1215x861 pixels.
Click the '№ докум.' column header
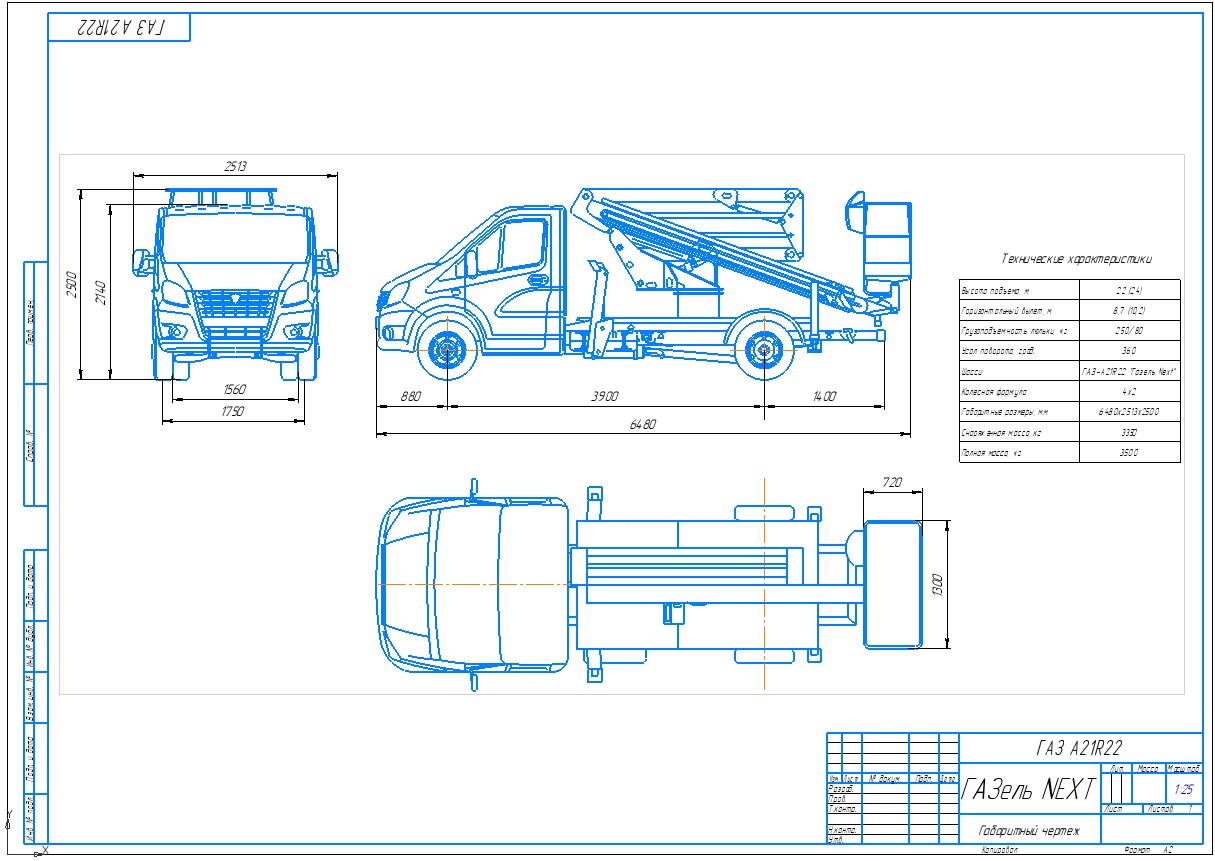pos(884,778)
